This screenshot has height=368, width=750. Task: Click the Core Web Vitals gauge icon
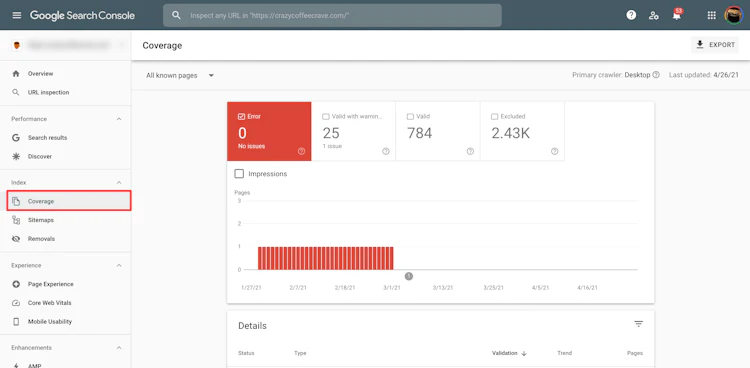click(16, 303)
